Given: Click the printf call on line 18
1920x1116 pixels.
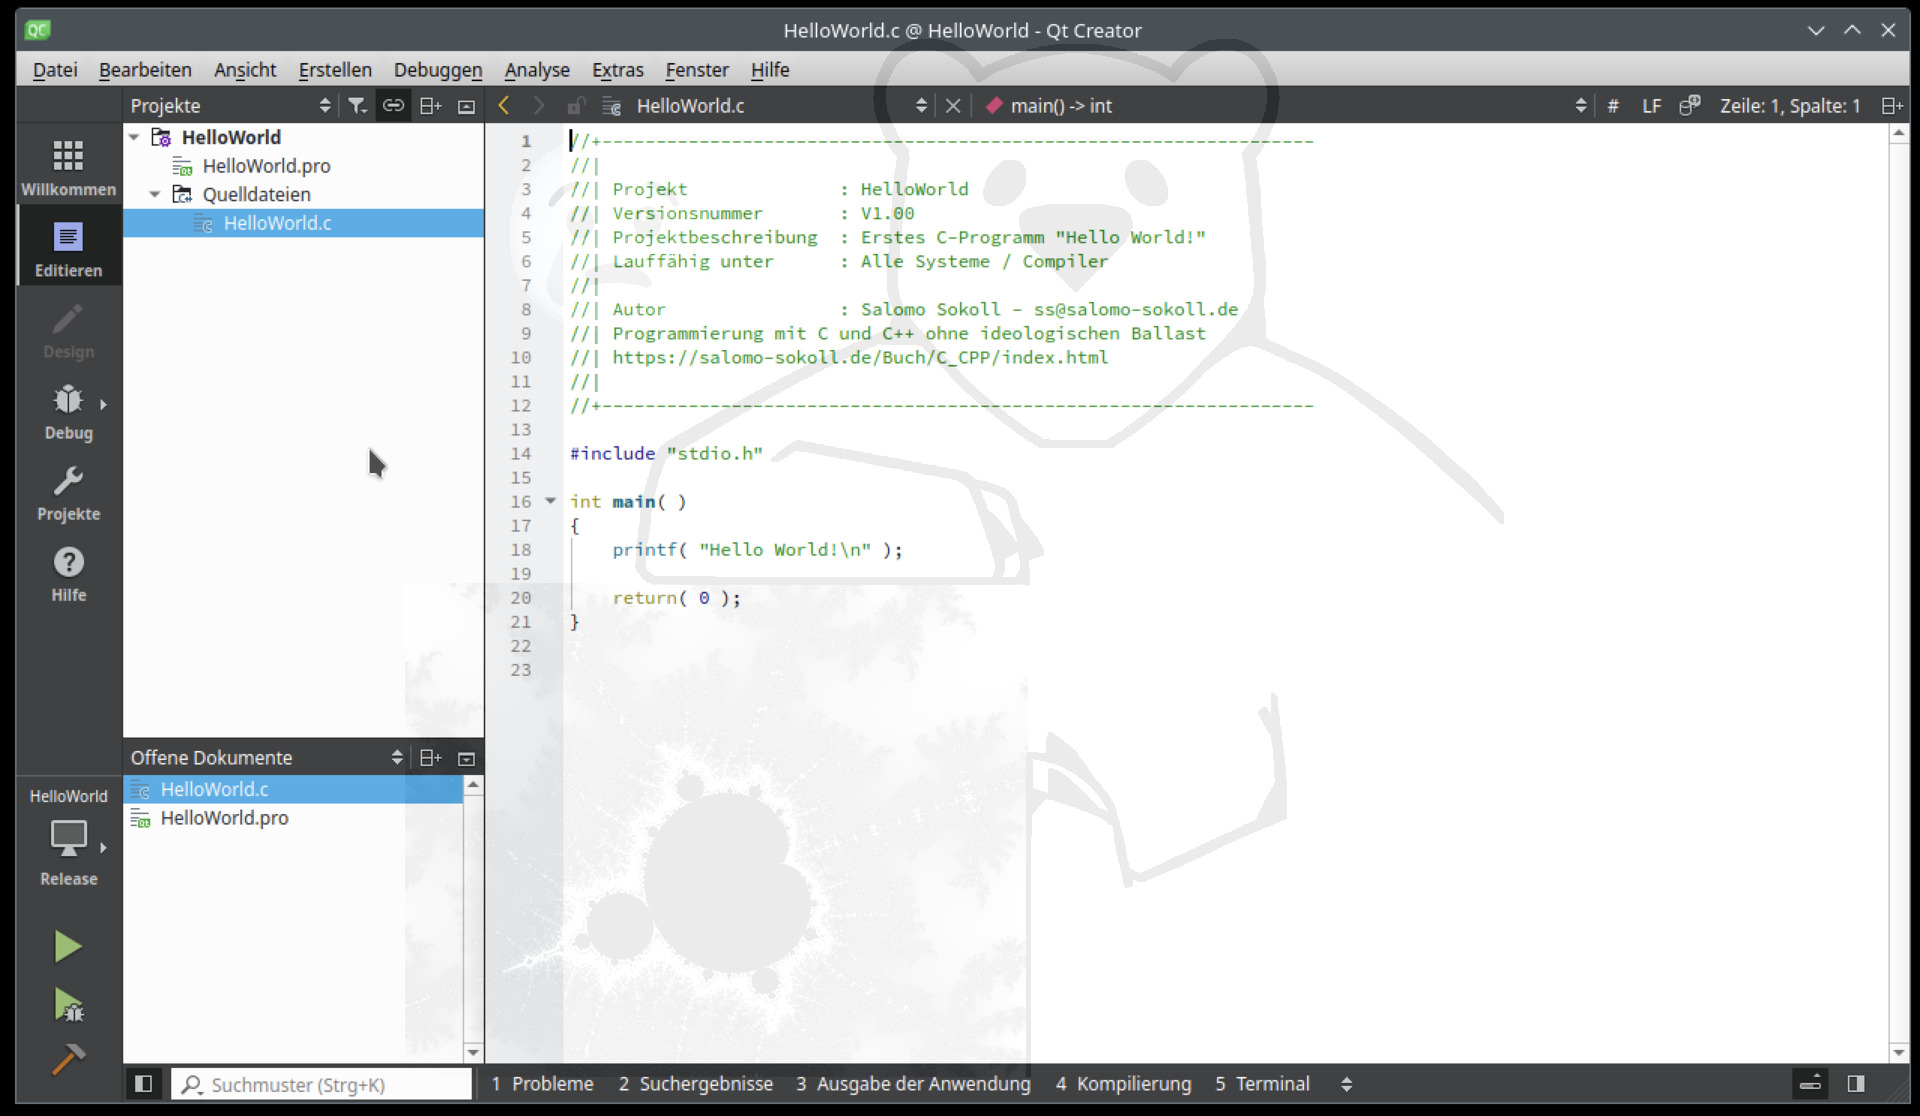Looking at the screenshot, I should point(644,550).
